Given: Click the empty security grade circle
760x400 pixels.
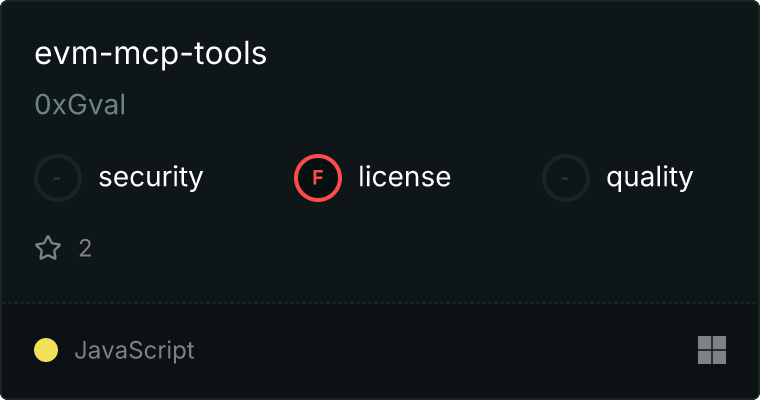Looking at the screenshot, I should pos(58,178).
